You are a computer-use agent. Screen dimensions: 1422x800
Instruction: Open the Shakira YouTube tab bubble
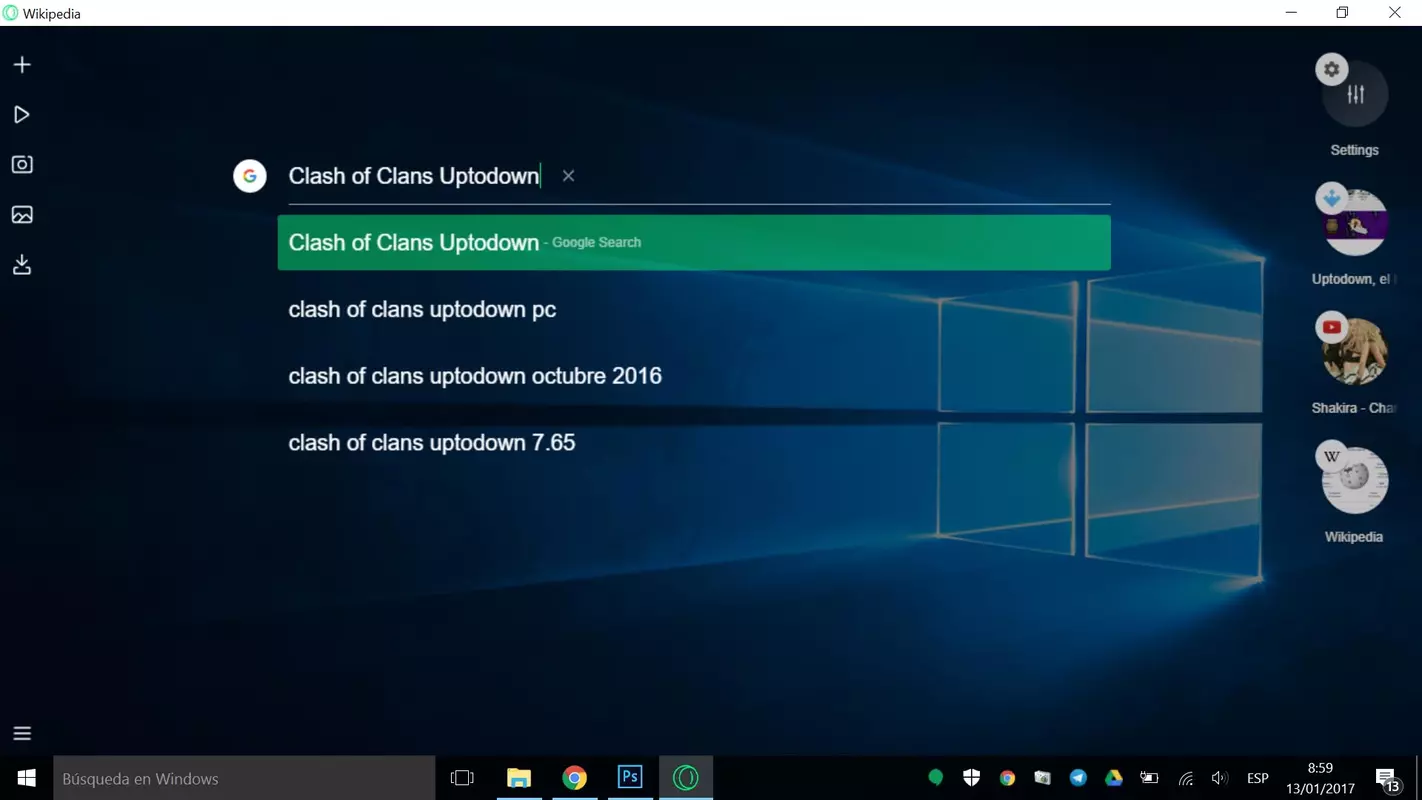coord(1354,351)
